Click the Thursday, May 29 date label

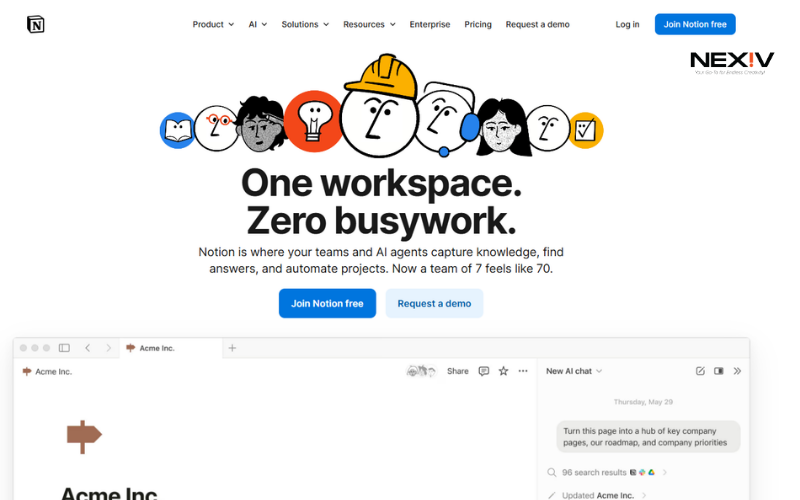[x=643, y=402]
